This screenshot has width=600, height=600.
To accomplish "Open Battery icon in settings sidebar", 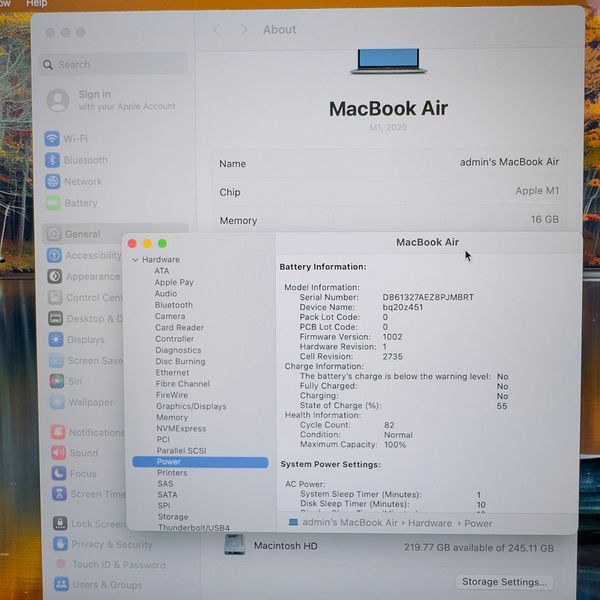I will pos(53,203).
